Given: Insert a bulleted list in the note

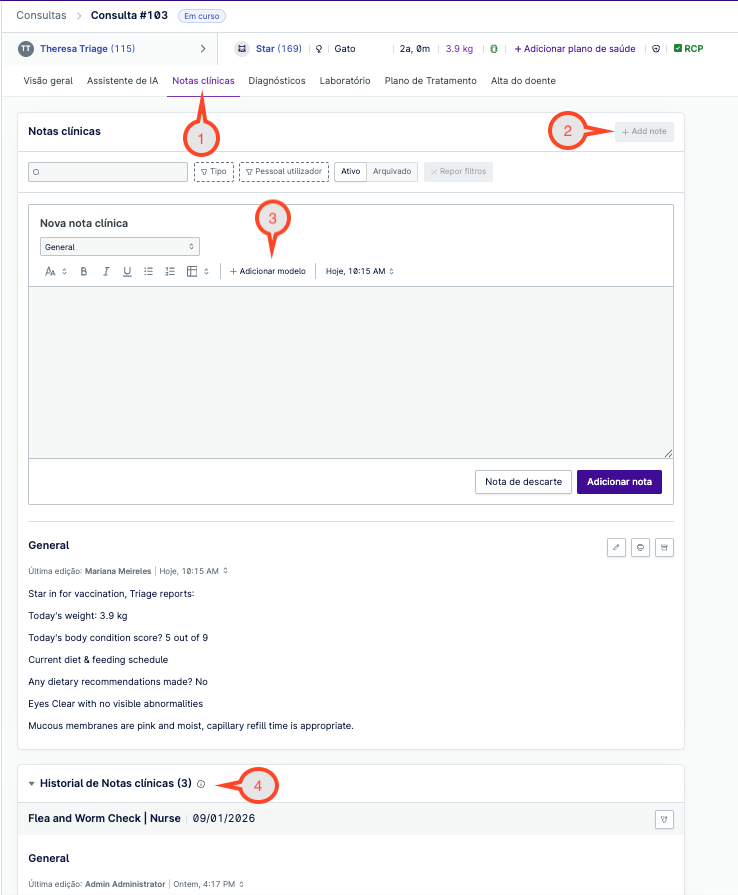Looking at the screenshot, I should click(x=148, y=272).
